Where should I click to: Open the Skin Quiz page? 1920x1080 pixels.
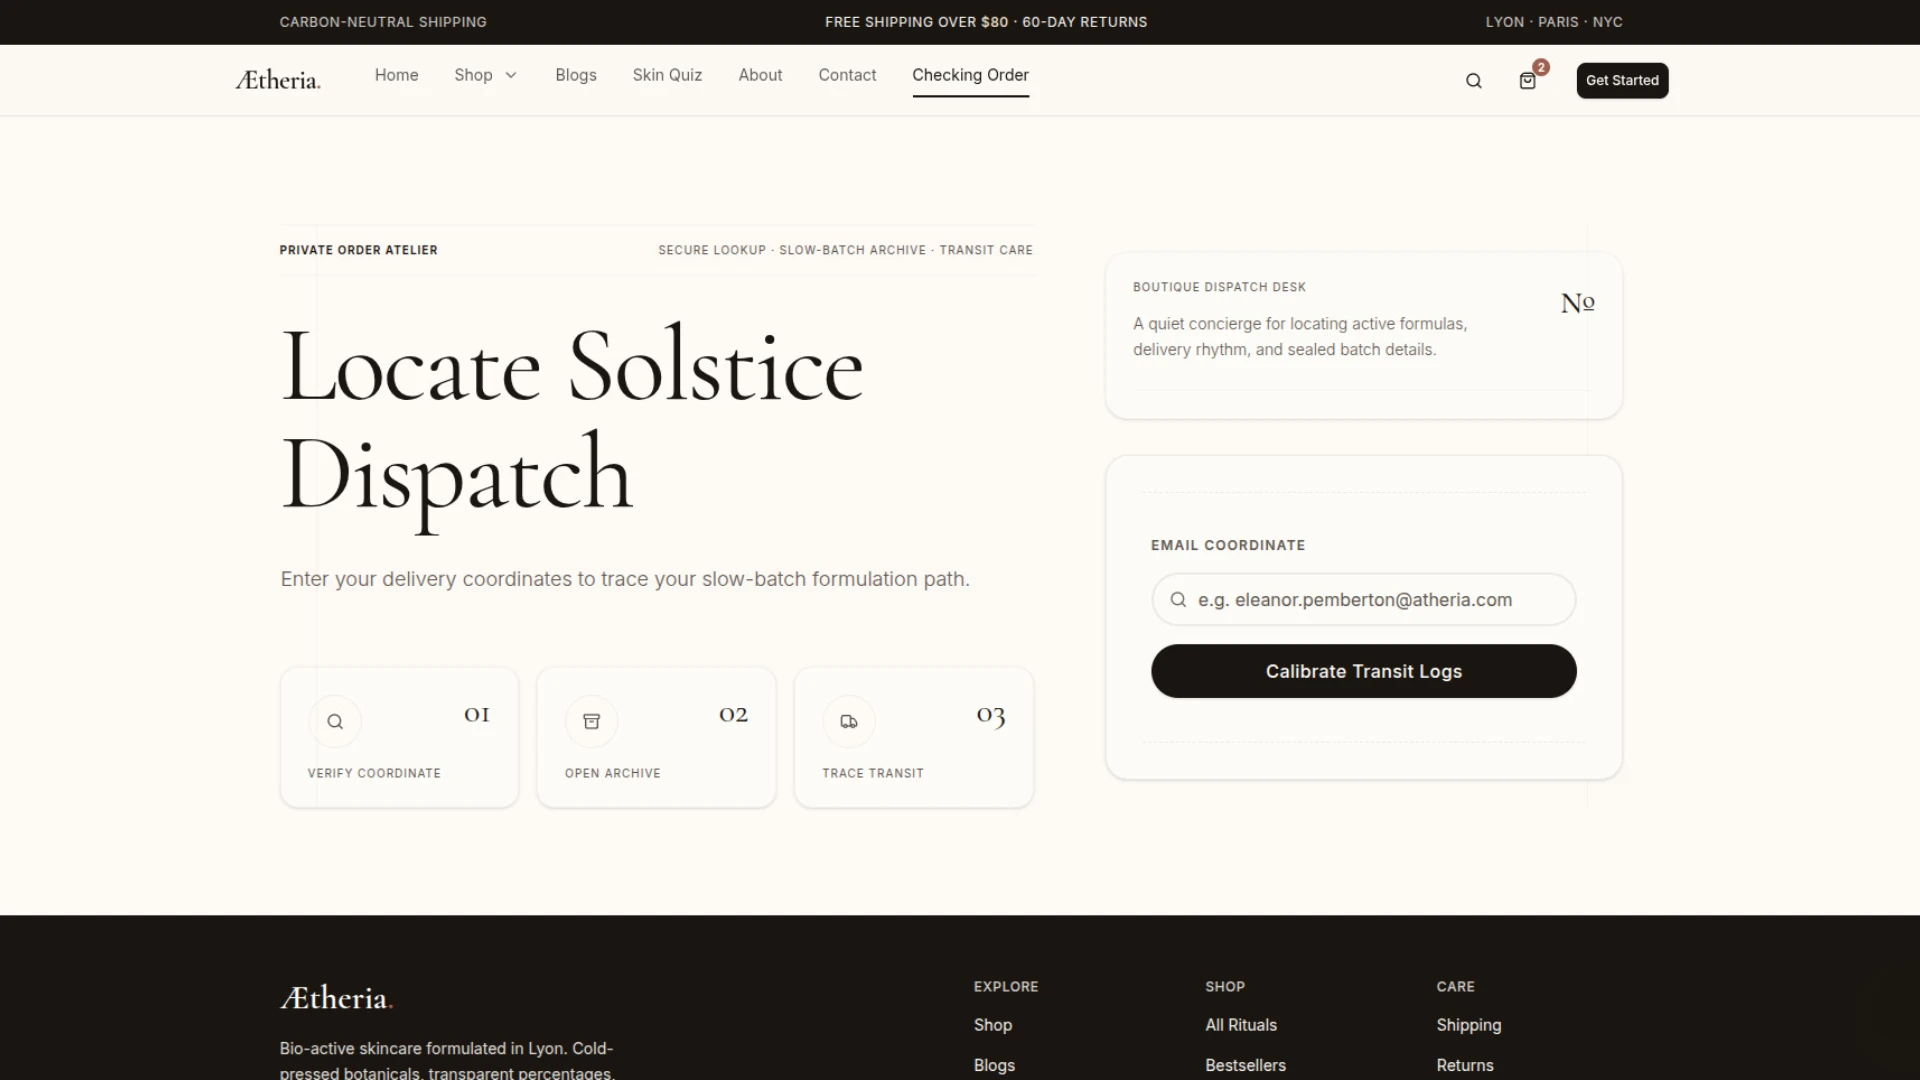click(x=667, y=75)
